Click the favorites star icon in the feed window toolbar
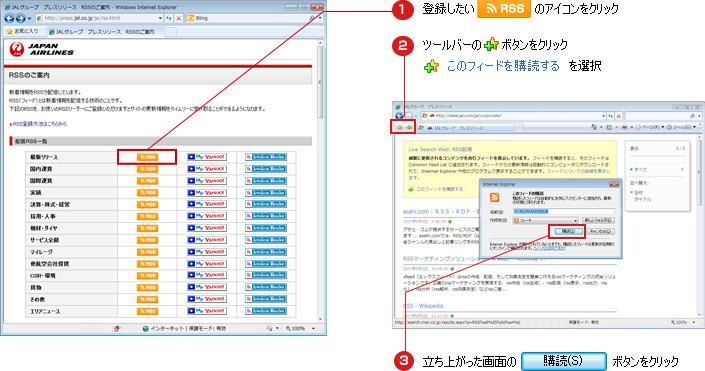Viewport: 705px width, 371px height. pos(399,128)
